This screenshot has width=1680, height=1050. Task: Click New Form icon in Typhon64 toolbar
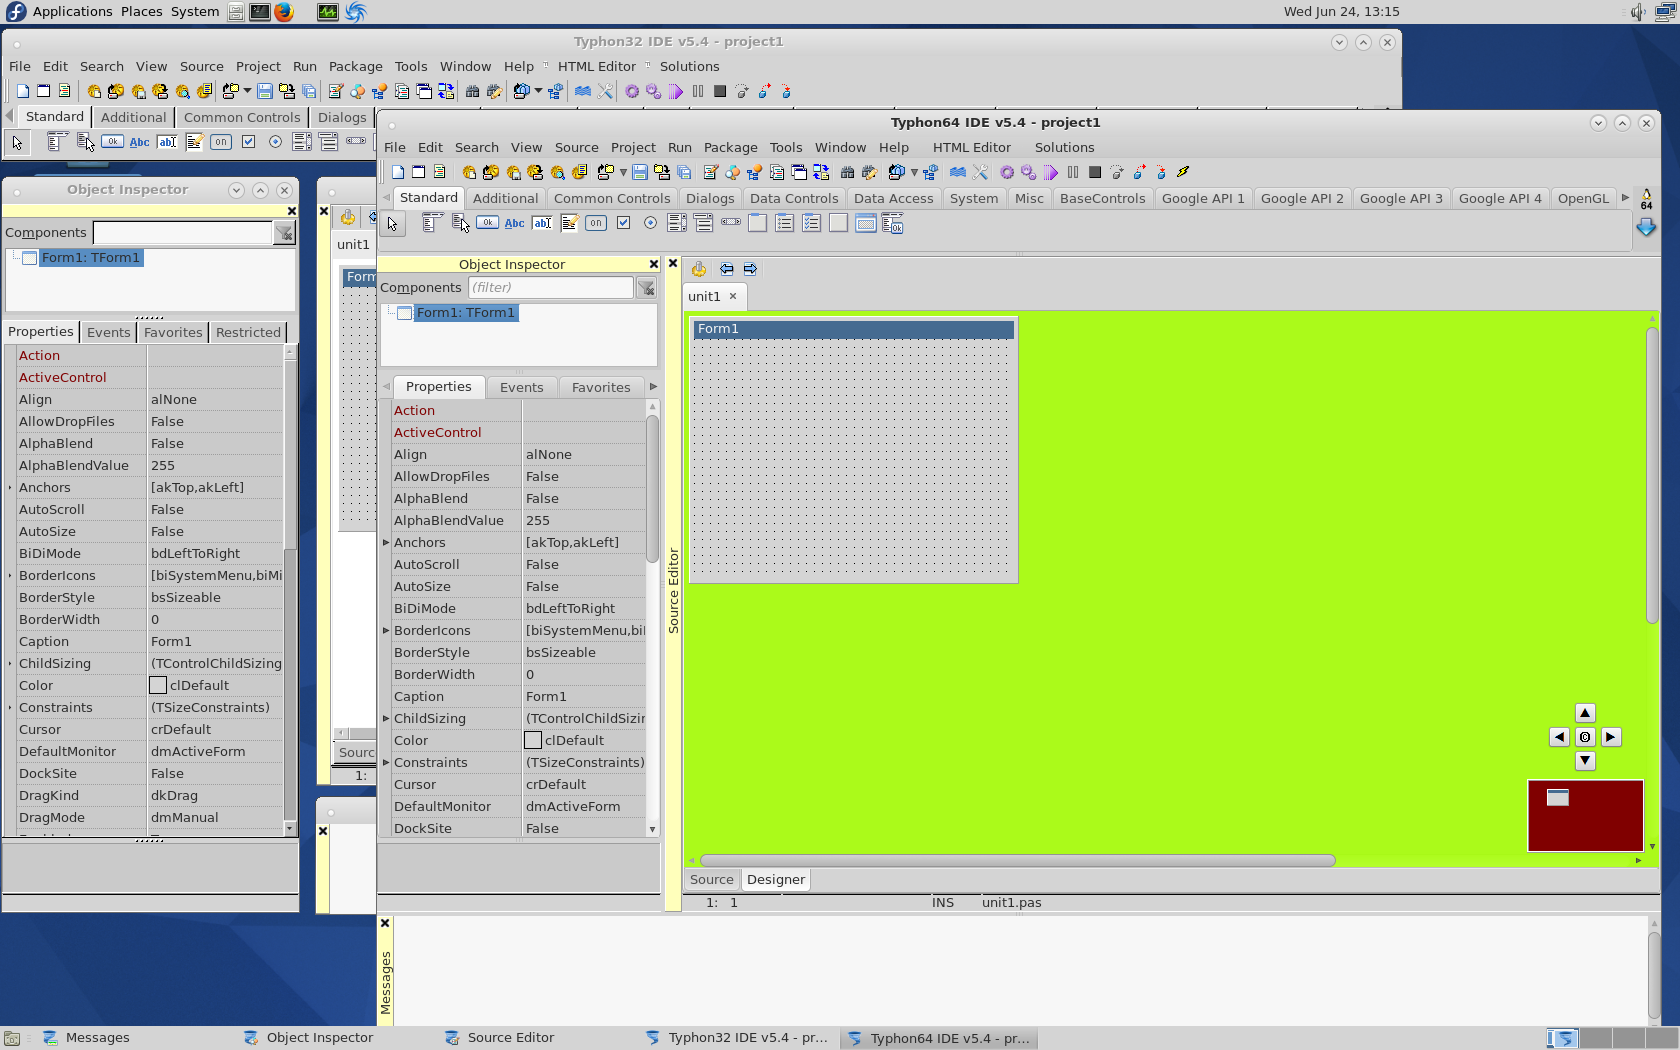(x=419, y=172)
